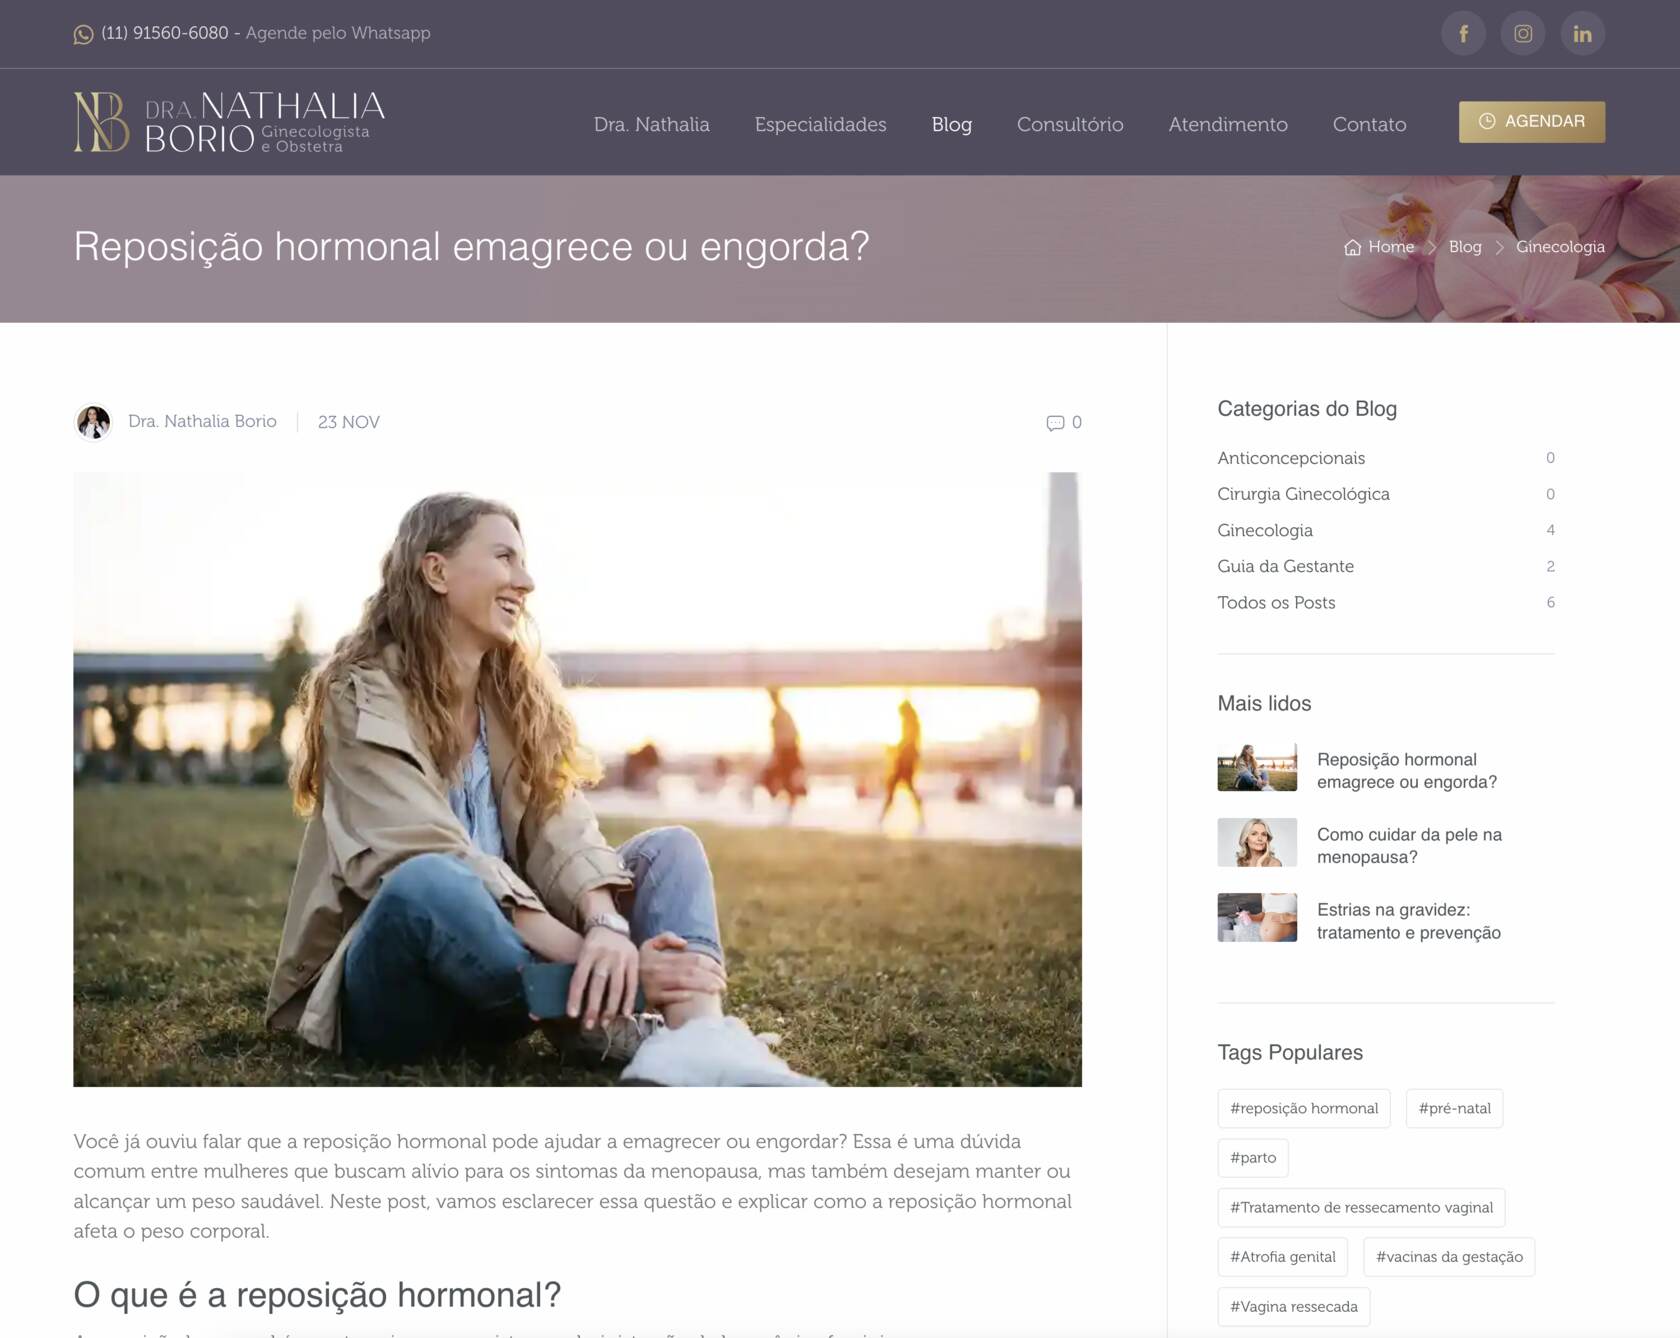Open Estrias na gravidez post link
The image size is (1680, 1338).
point(1408,921)
